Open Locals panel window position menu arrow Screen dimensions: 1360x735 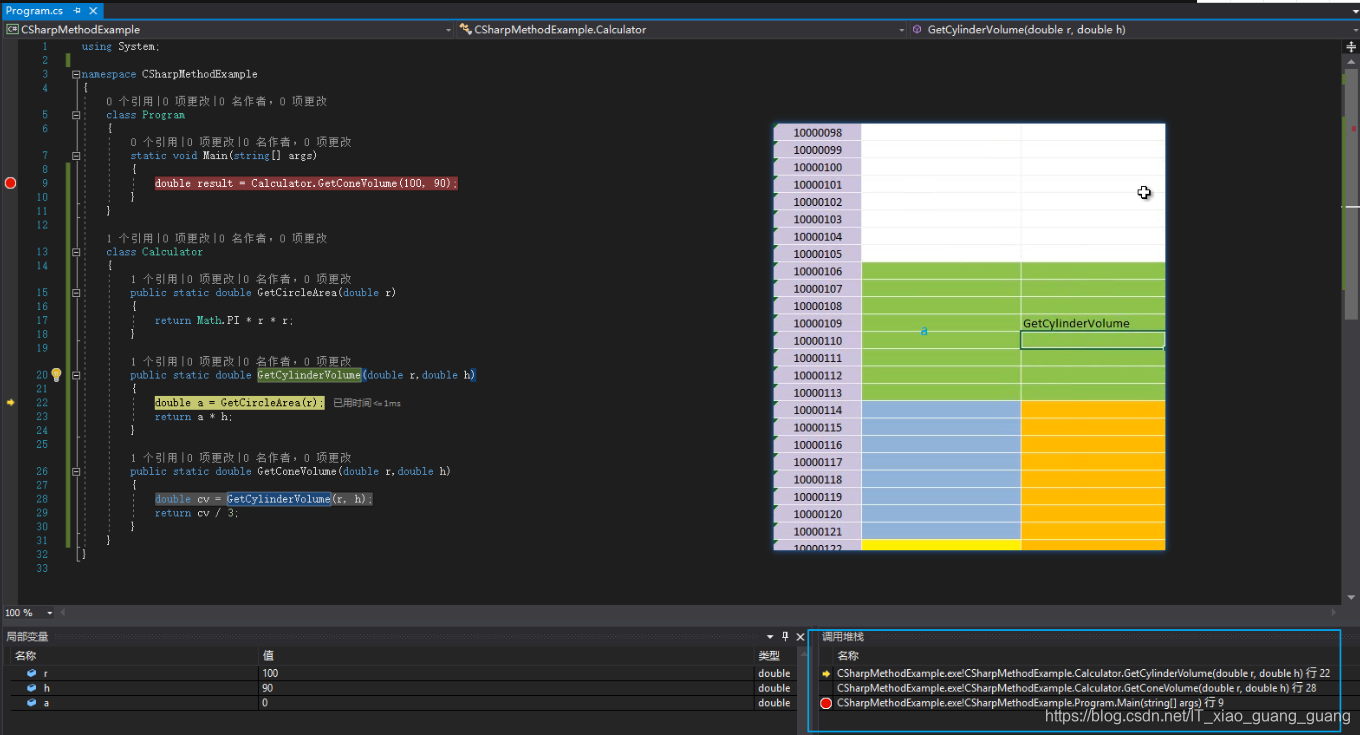pyautogui.click(x=770, y=637)
